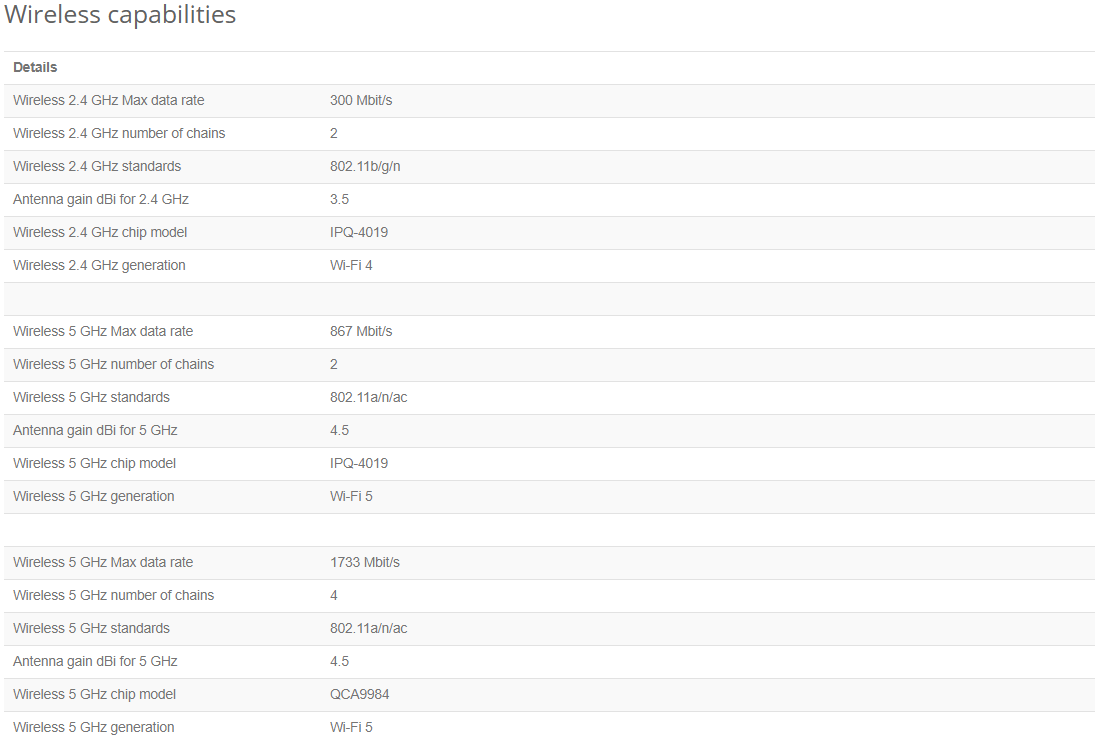The width and height of the screenshot is (1107, 746).
Task: Click the Wireless 2.4 GHz Max data rate label
Action: (x=109, y=101)
